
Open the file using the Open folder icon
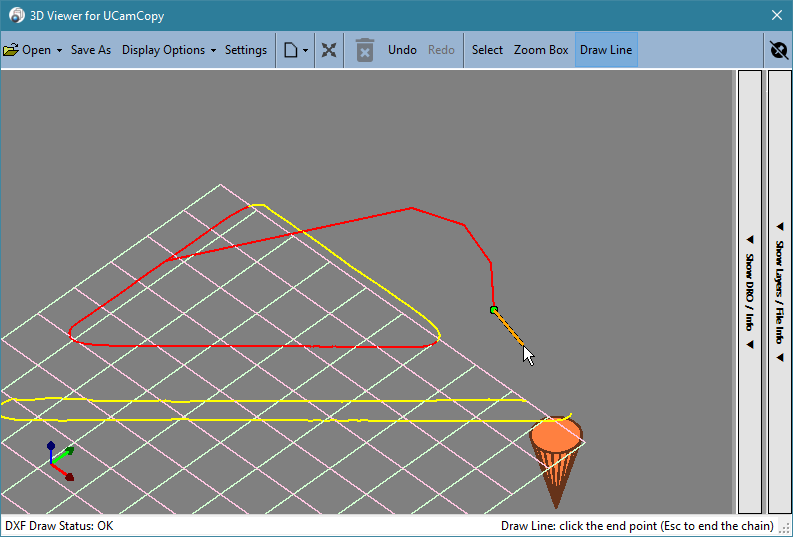(x=11, y=50)
